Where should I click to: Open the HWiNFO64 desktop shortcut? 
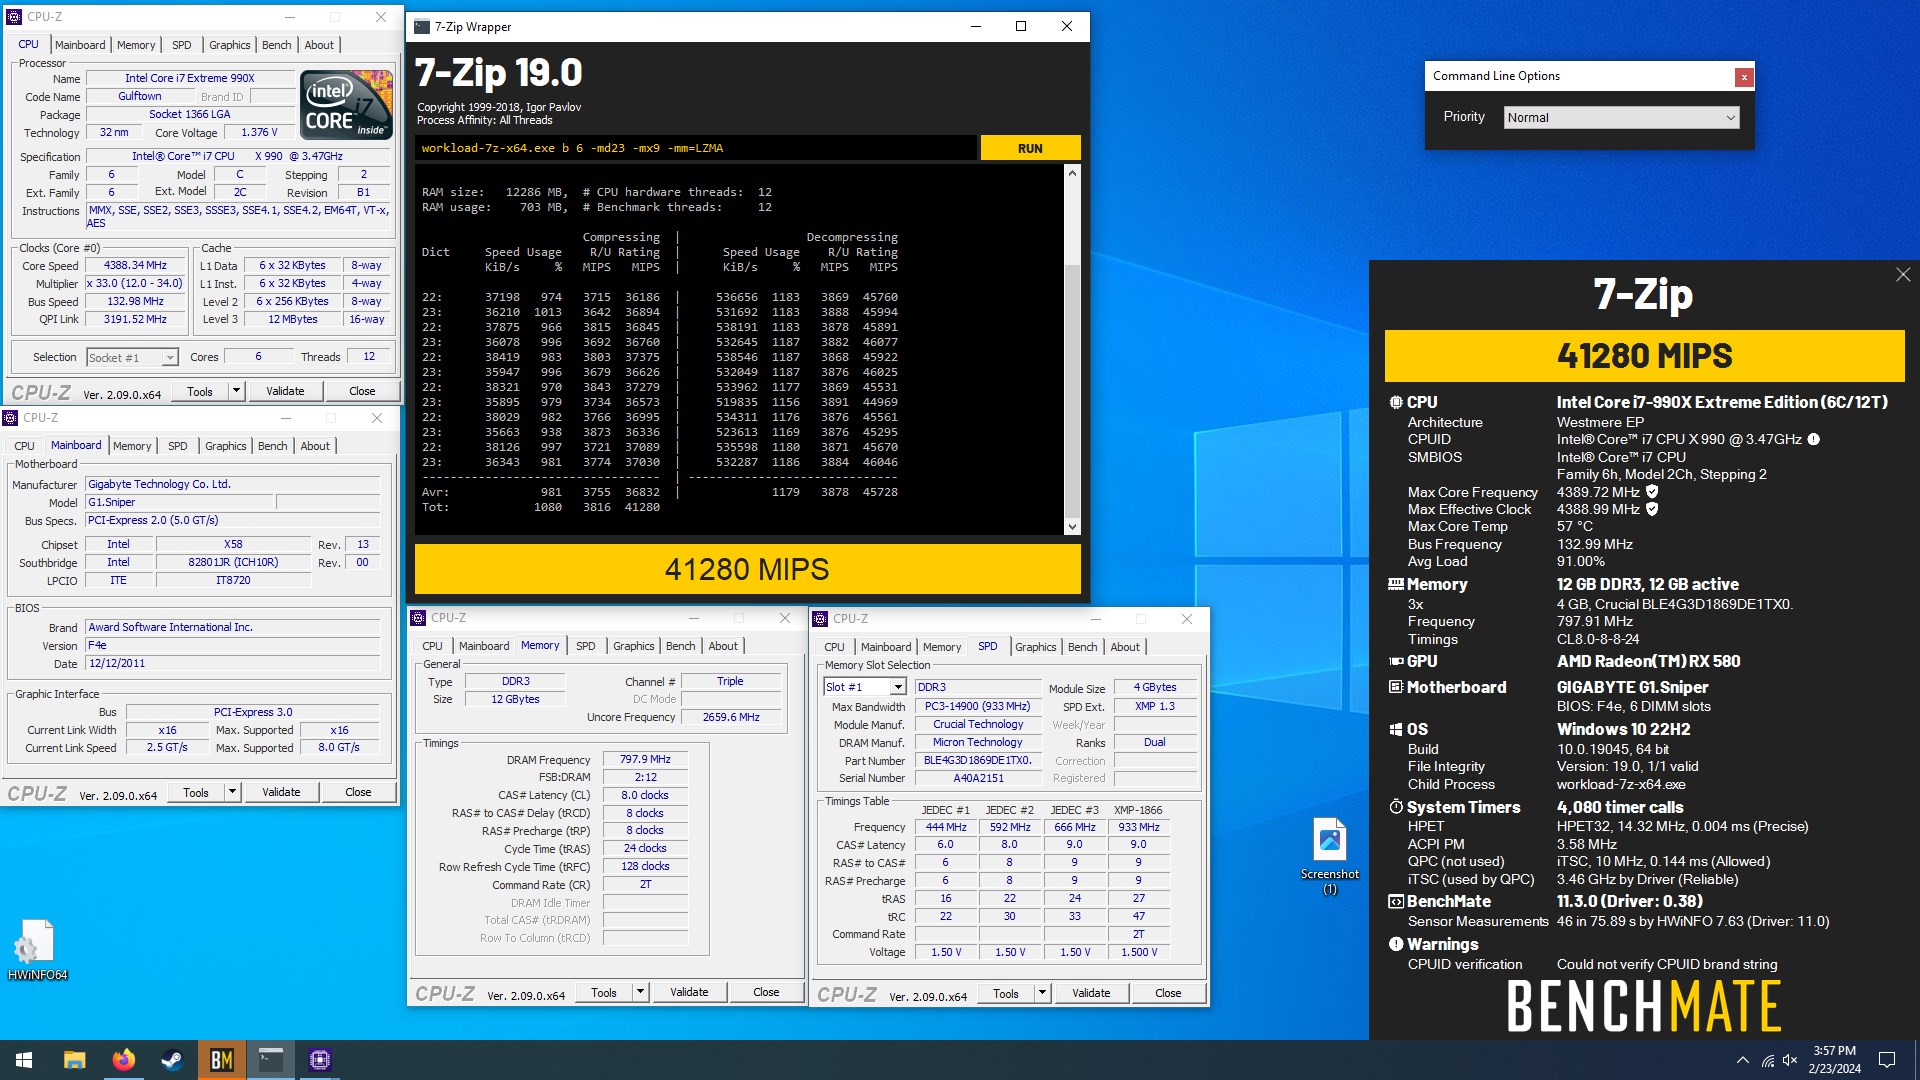pos(37,950)
